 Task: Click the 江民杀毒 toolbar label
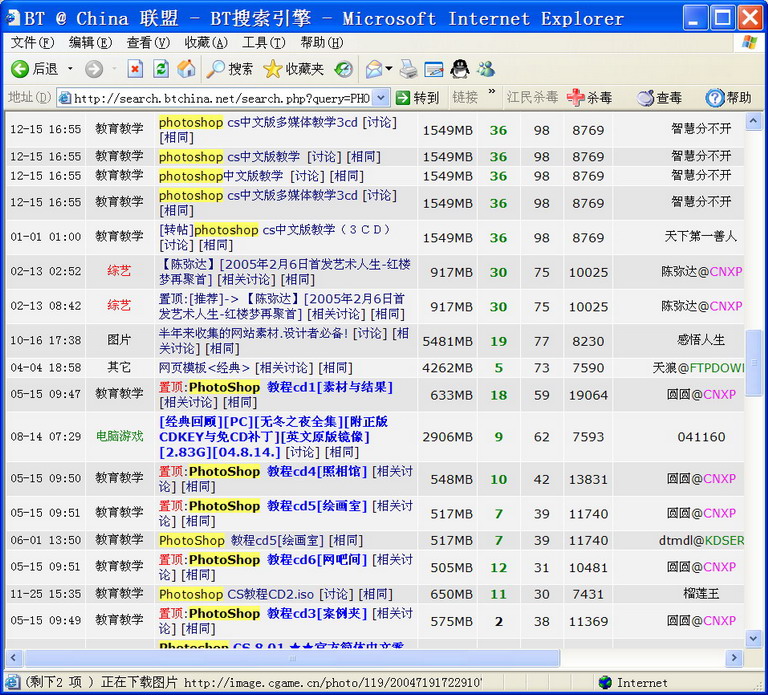click(532, 97)
